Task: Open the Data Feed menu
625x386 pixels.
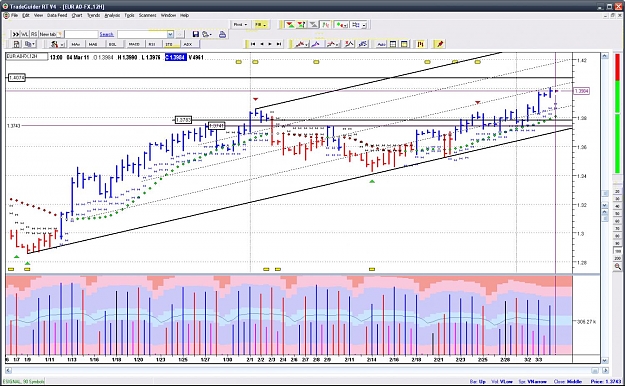Action: tap(57, 15)
